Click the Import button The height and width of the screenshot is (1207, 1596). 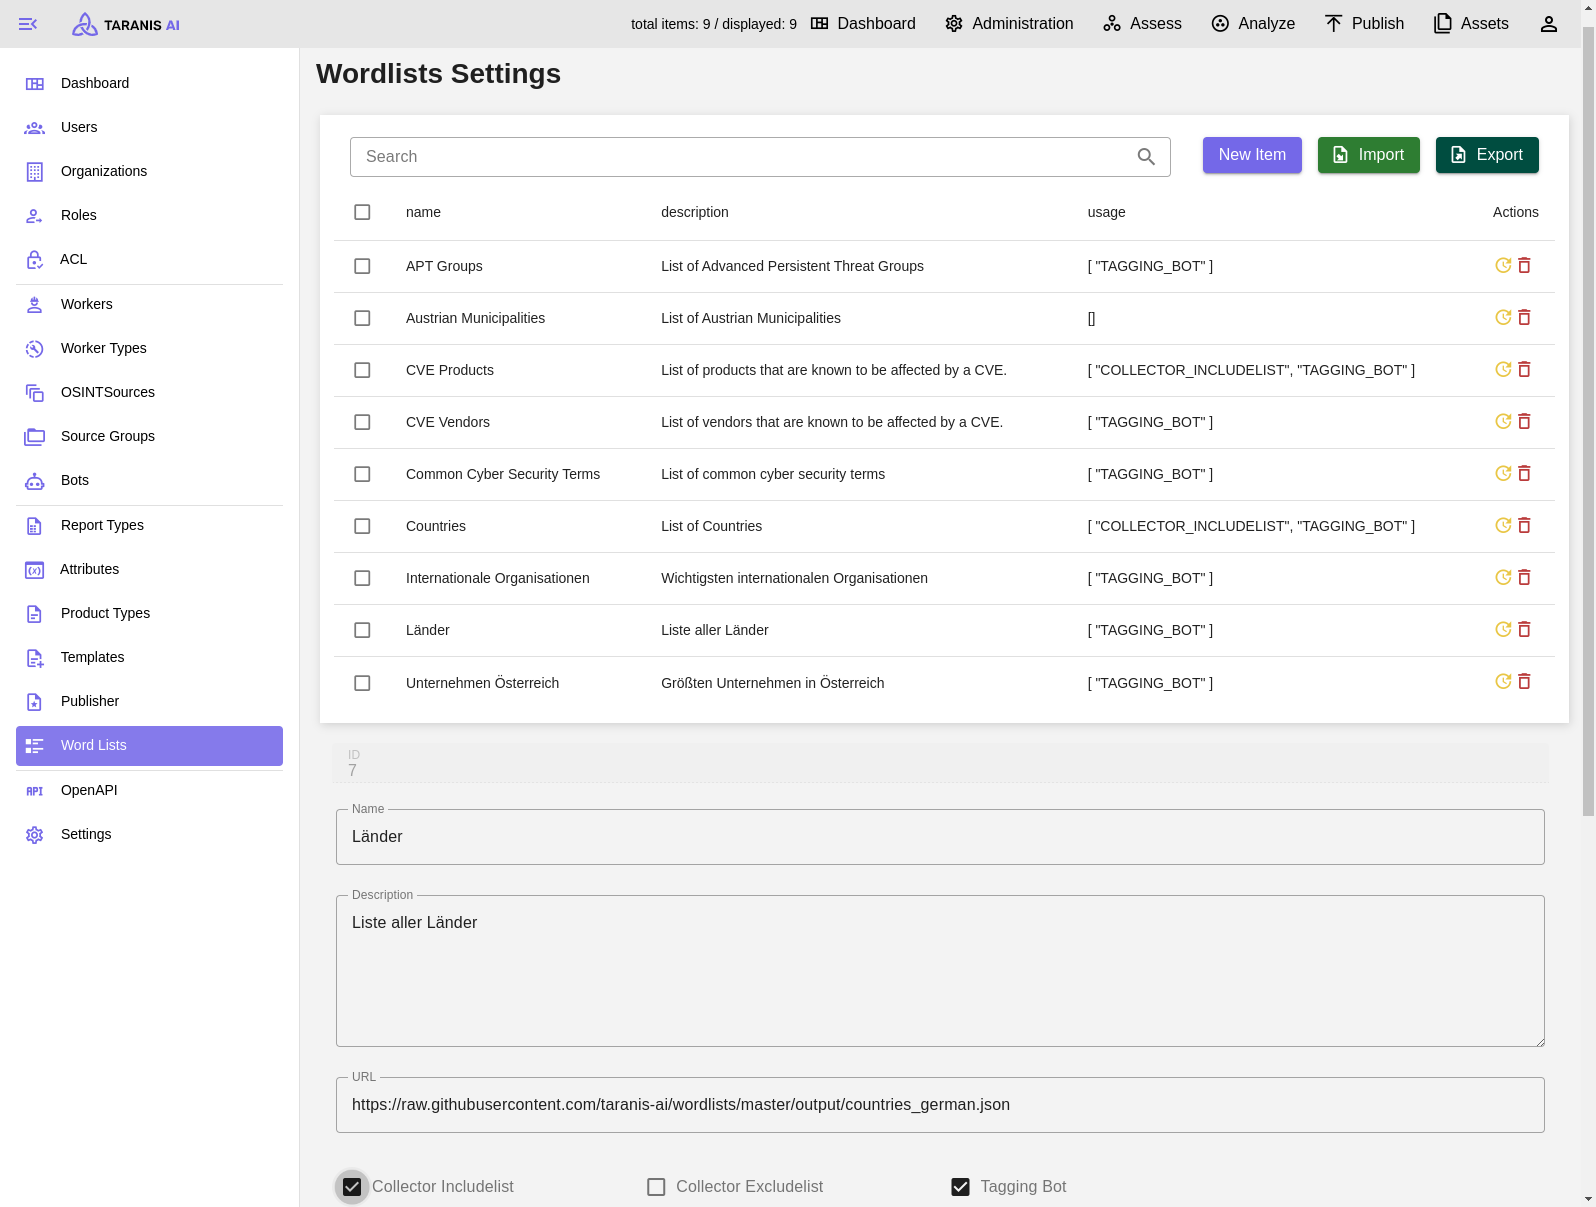point(1369,155)
